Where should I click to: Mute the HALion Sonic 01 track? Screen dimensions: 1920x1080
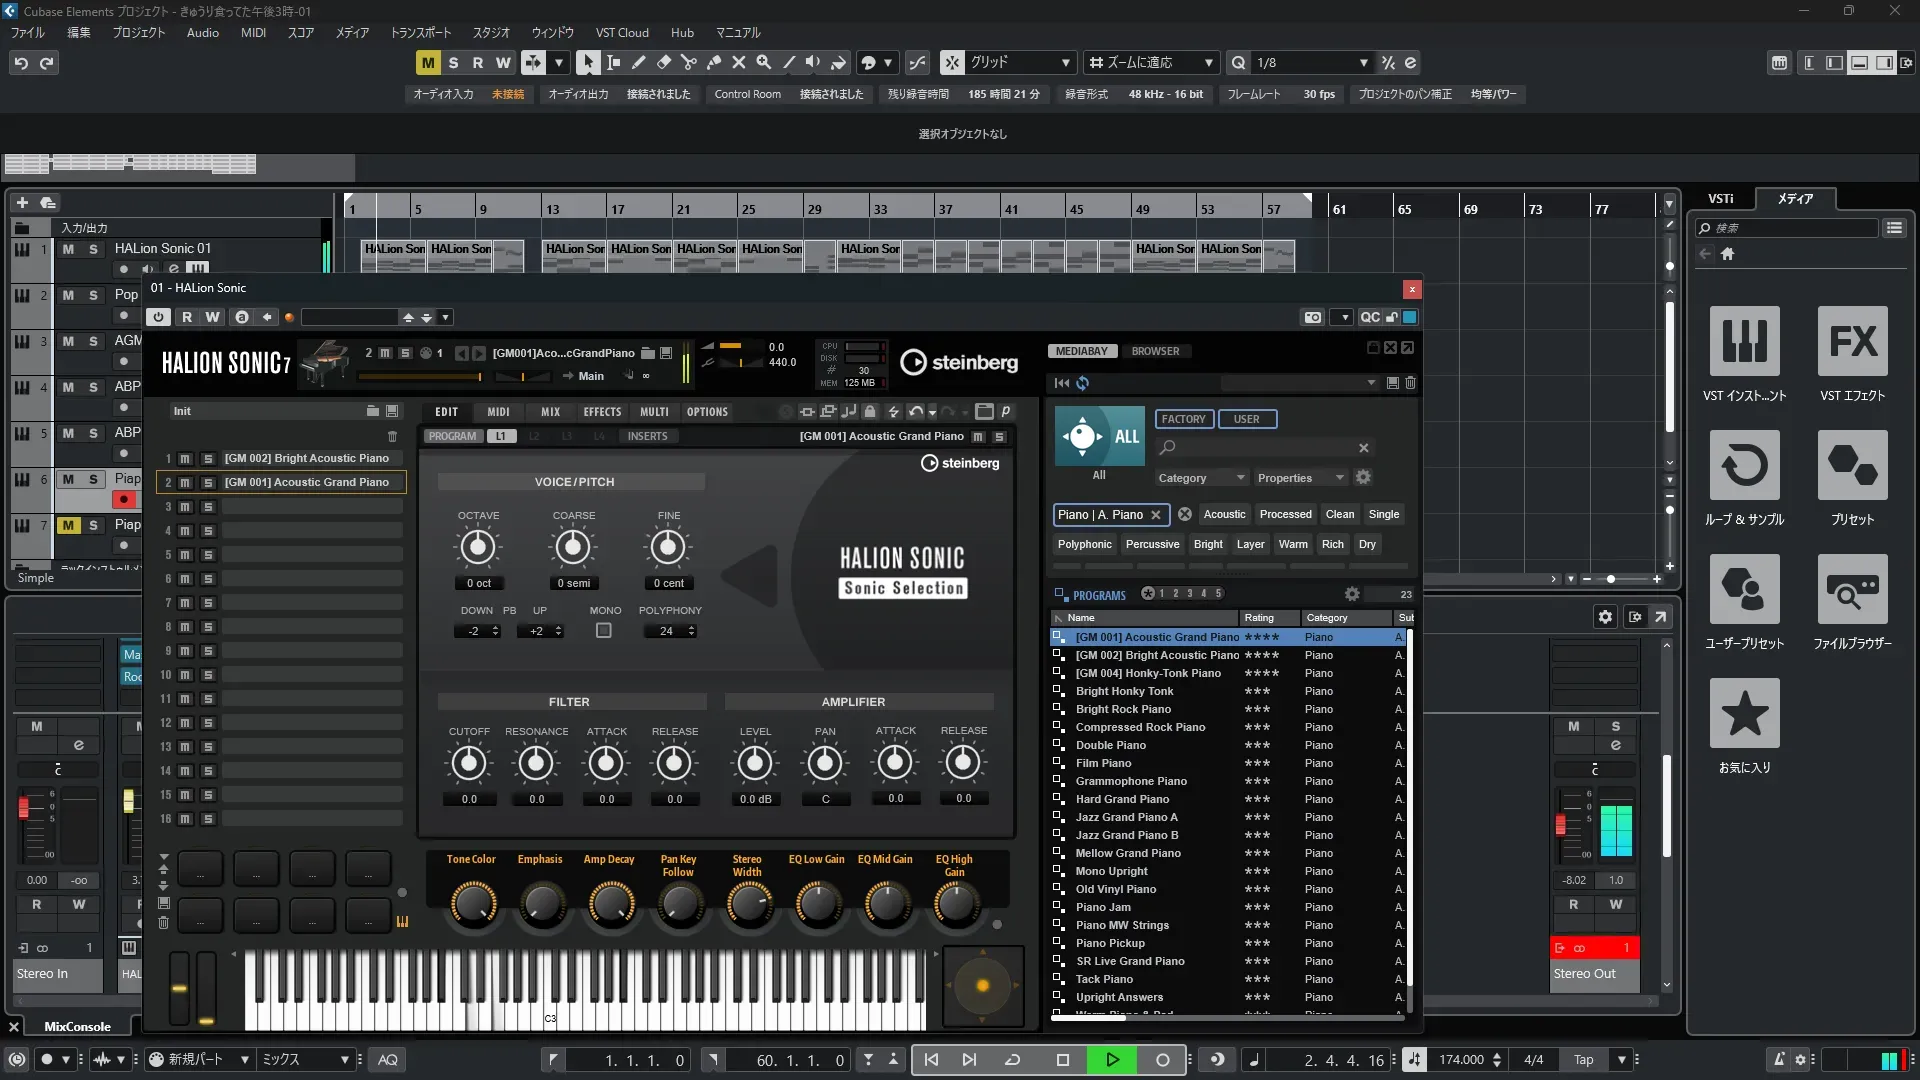(68, 249)
